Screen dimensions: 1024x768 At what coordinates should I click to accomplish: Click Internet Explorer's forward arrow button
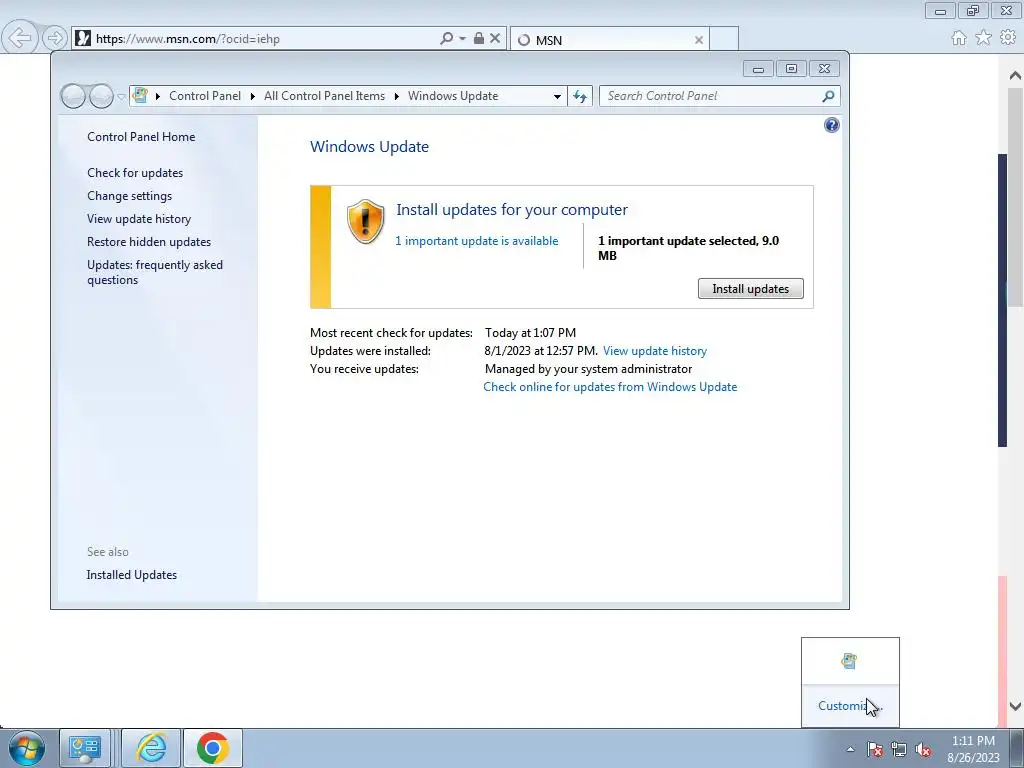(x=55, y=39)
